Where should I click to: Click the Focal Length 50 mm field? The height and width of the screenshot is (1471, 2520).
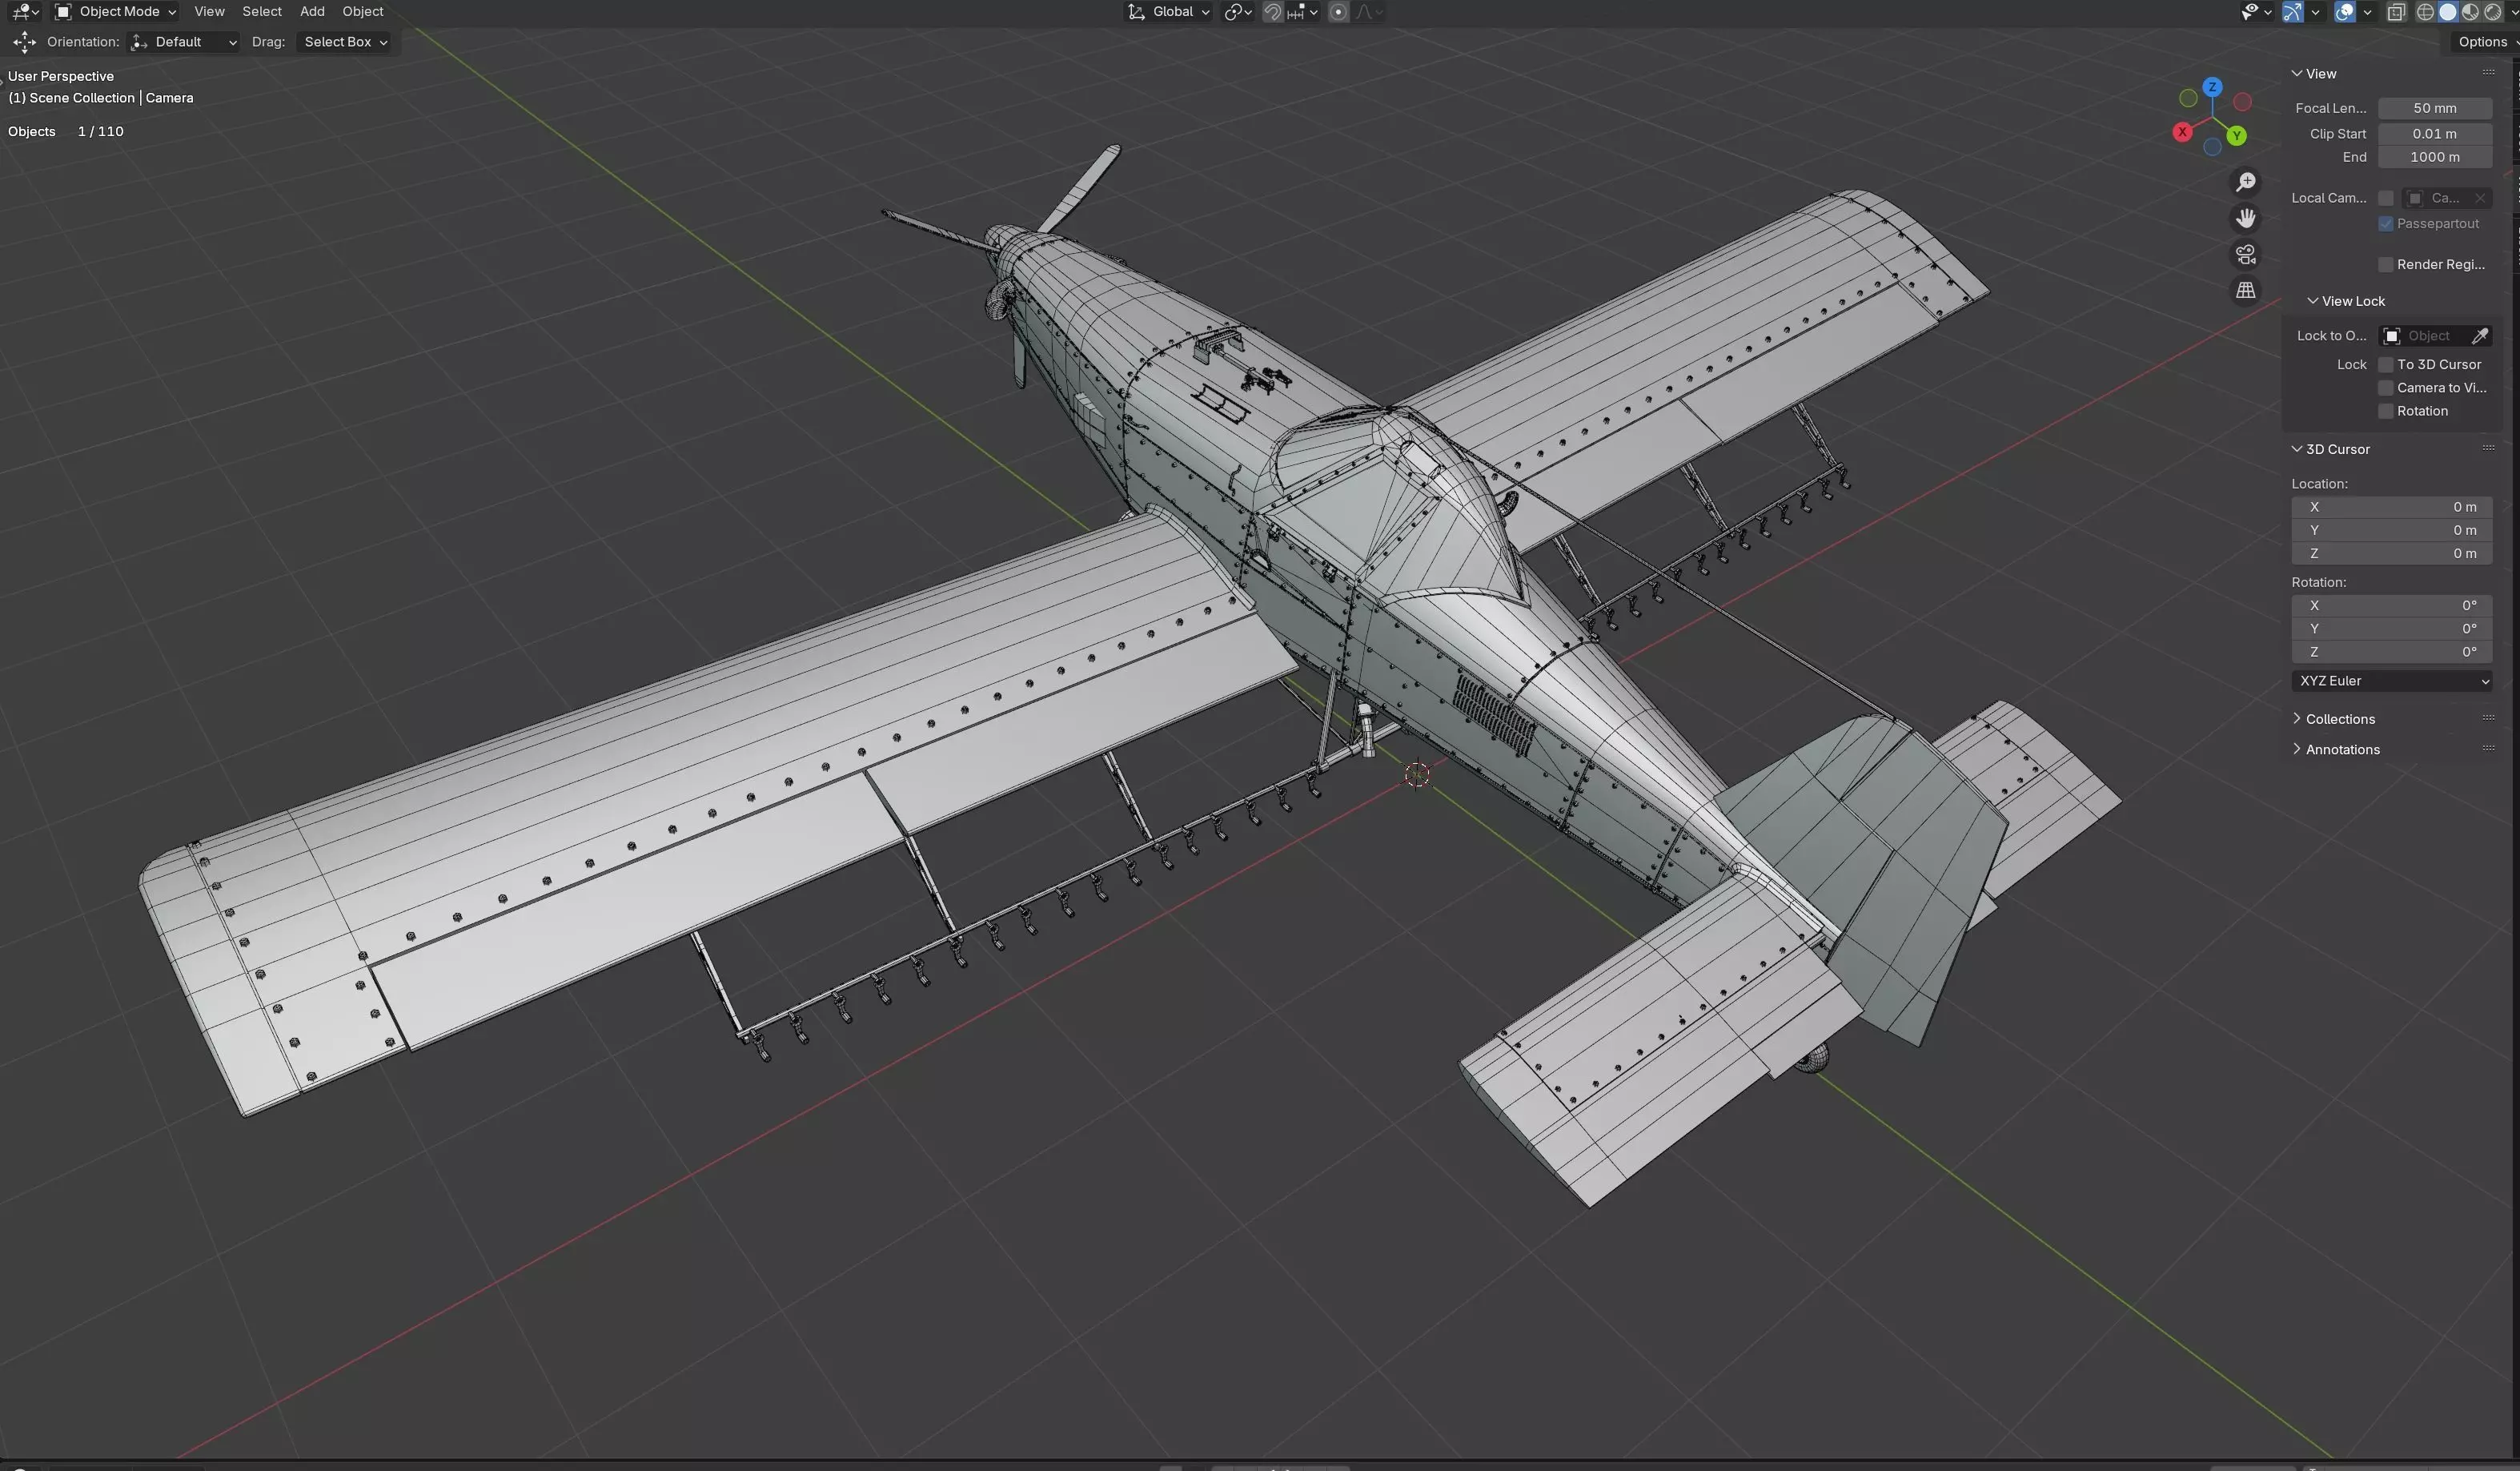(2435, 108)
